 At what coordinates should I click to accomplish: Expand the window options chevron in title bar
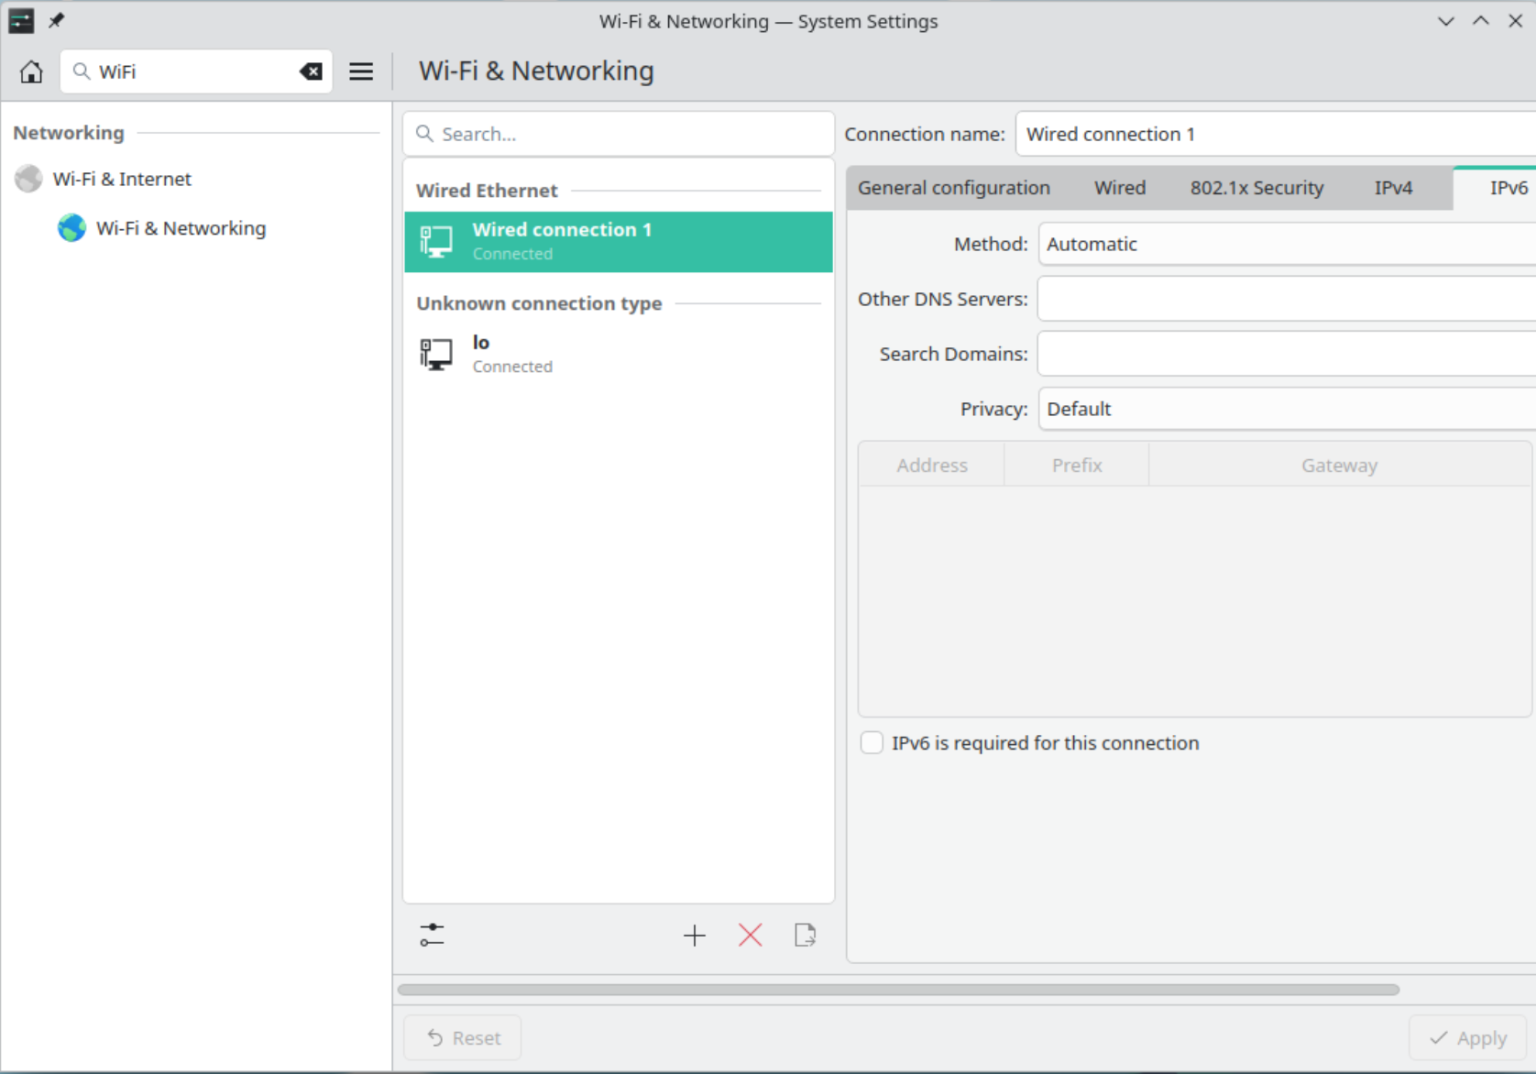tap(1446, 20)
